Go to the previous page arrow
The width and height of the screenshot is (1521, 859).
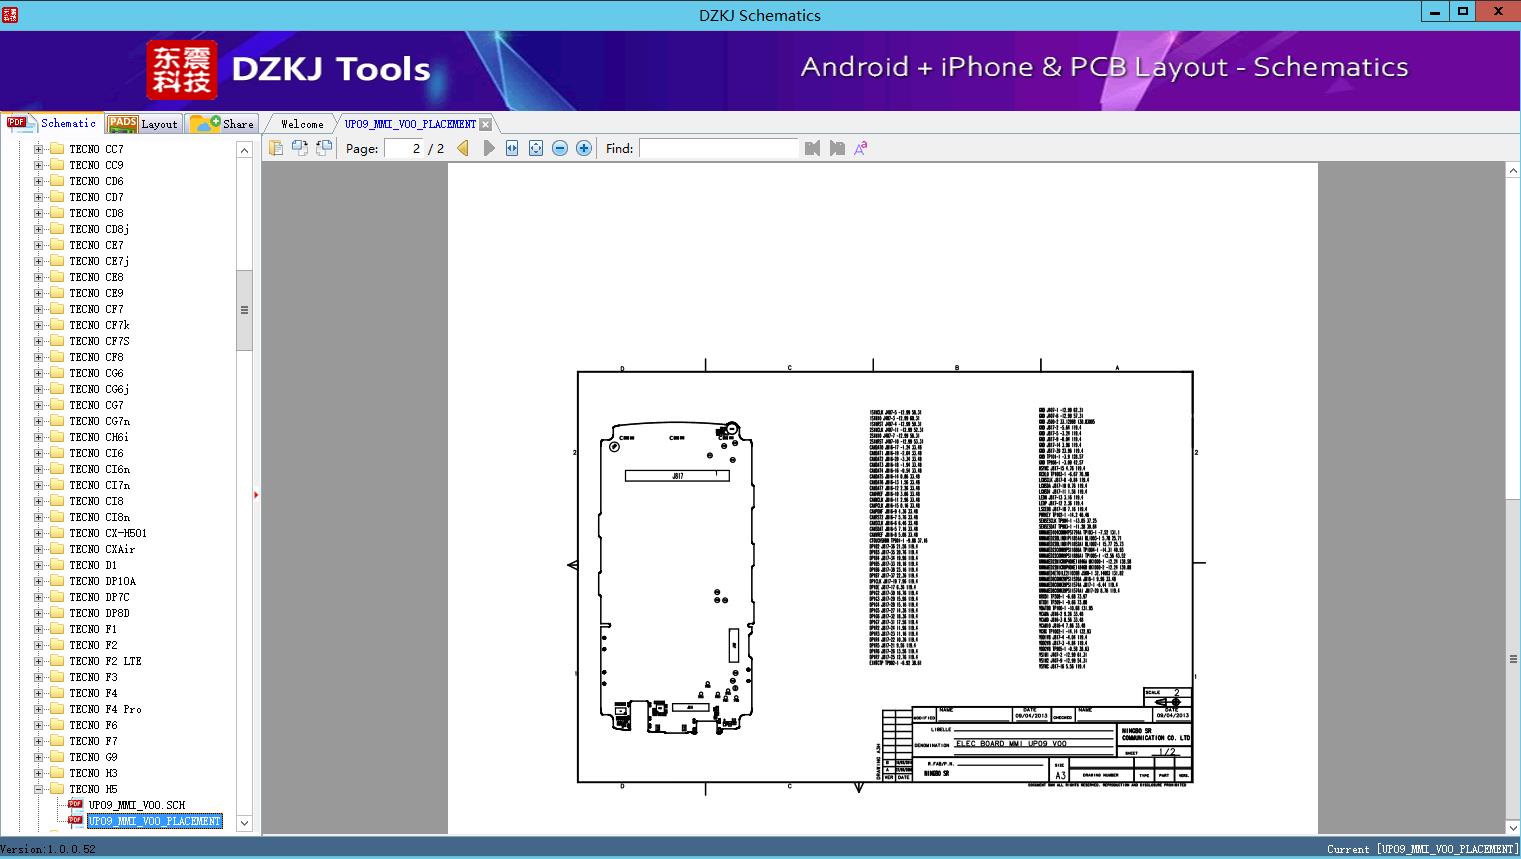tap(463, 148)
